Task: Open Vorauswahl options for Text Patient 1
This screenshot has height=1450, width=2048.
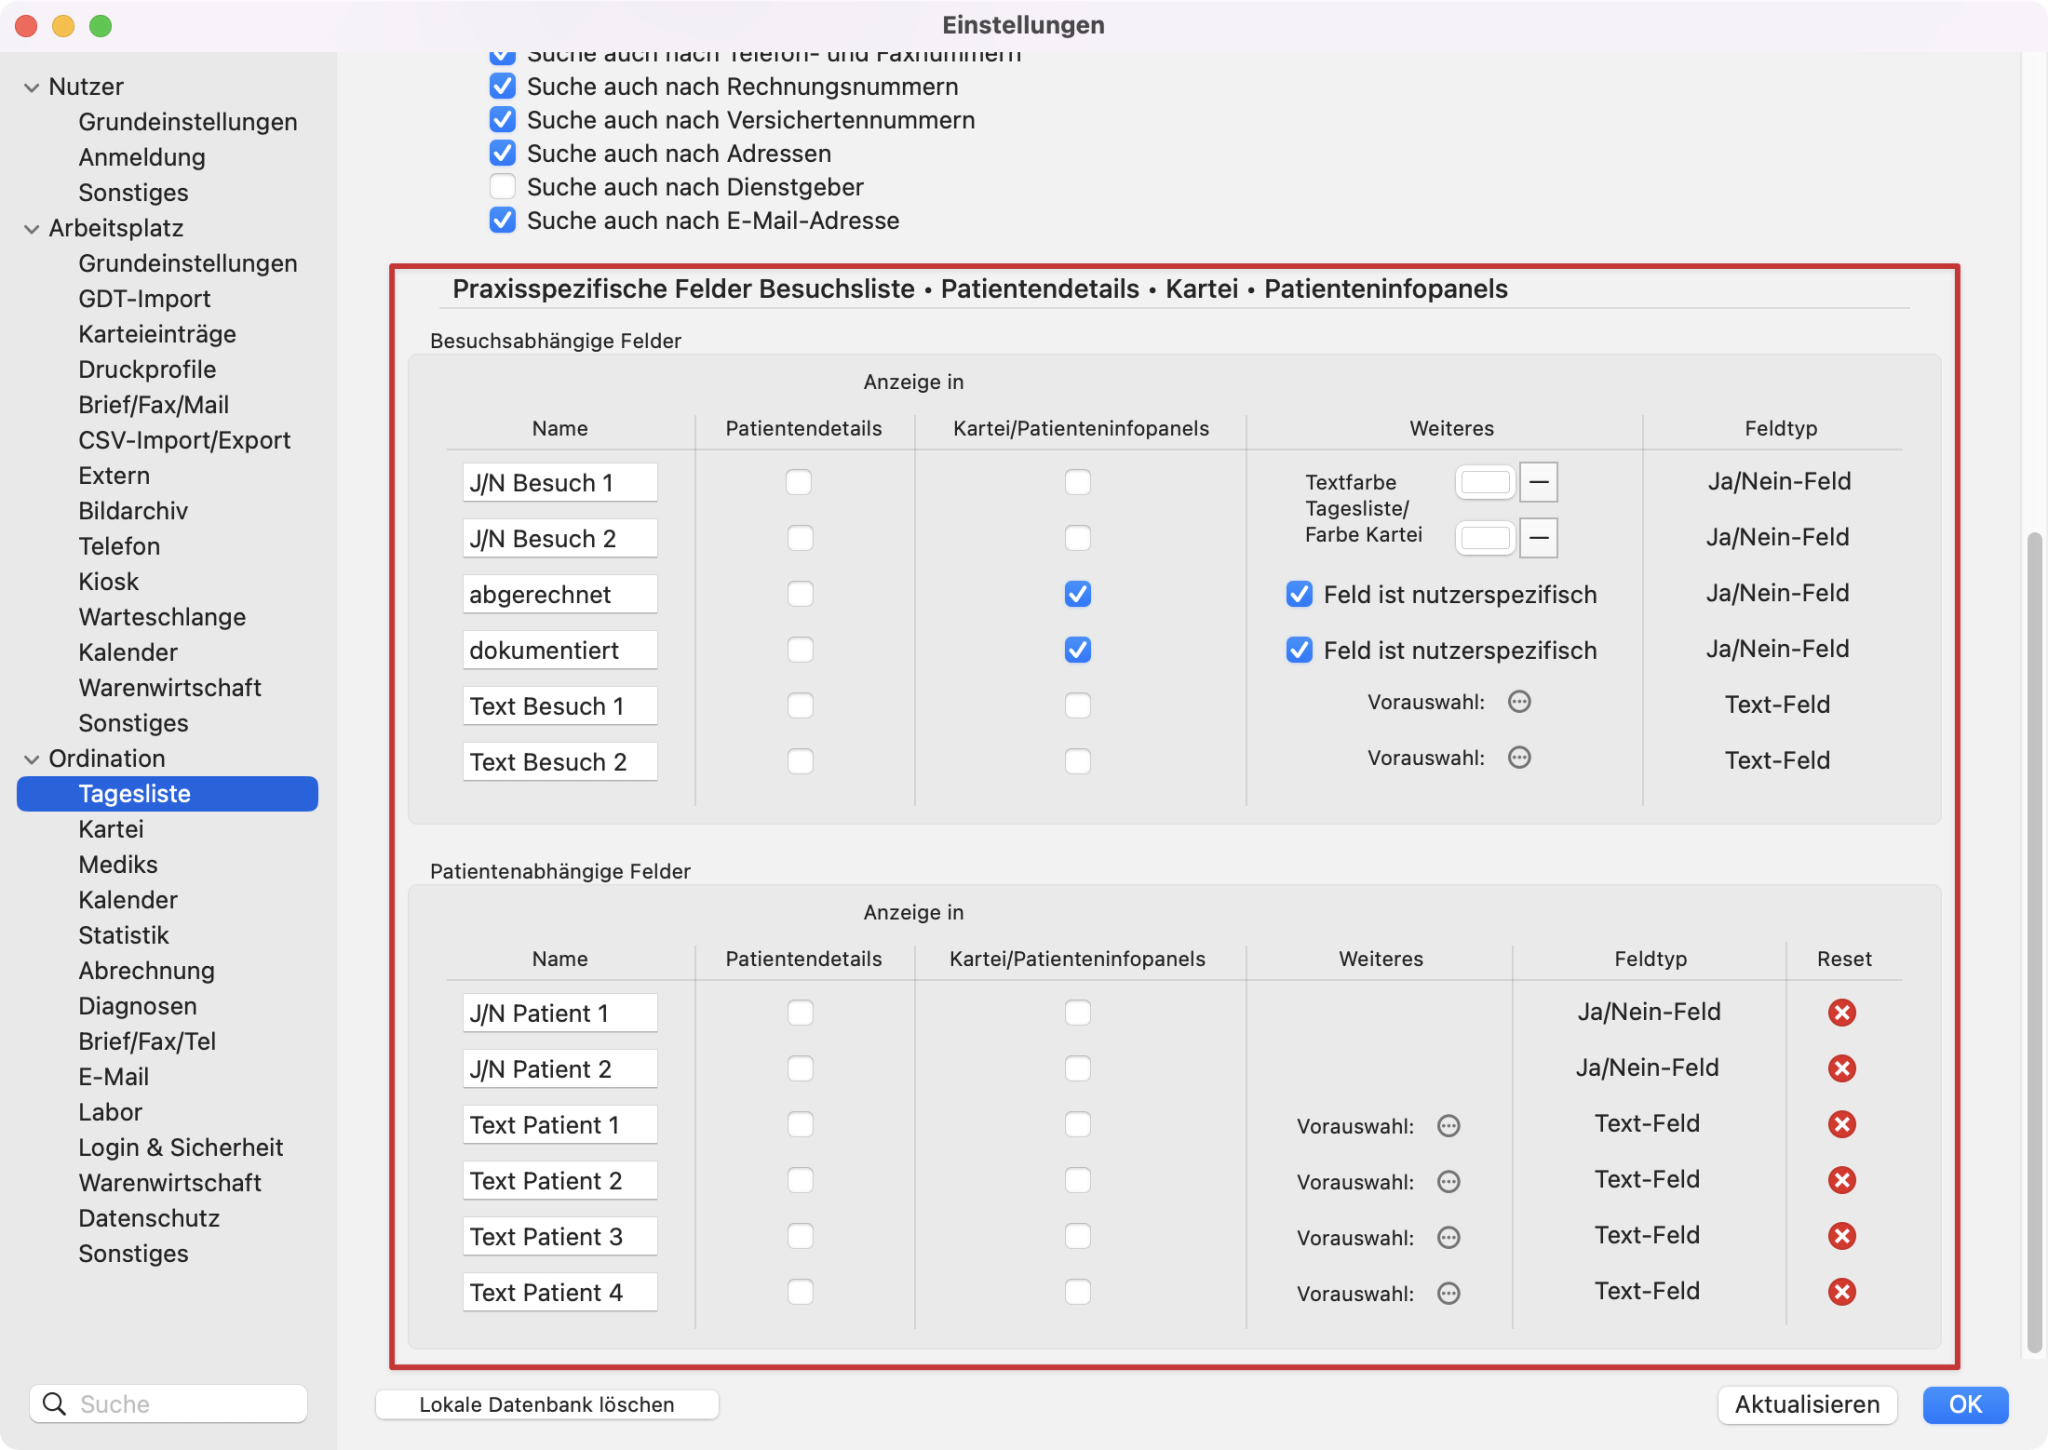Action: point(1448,1126)
